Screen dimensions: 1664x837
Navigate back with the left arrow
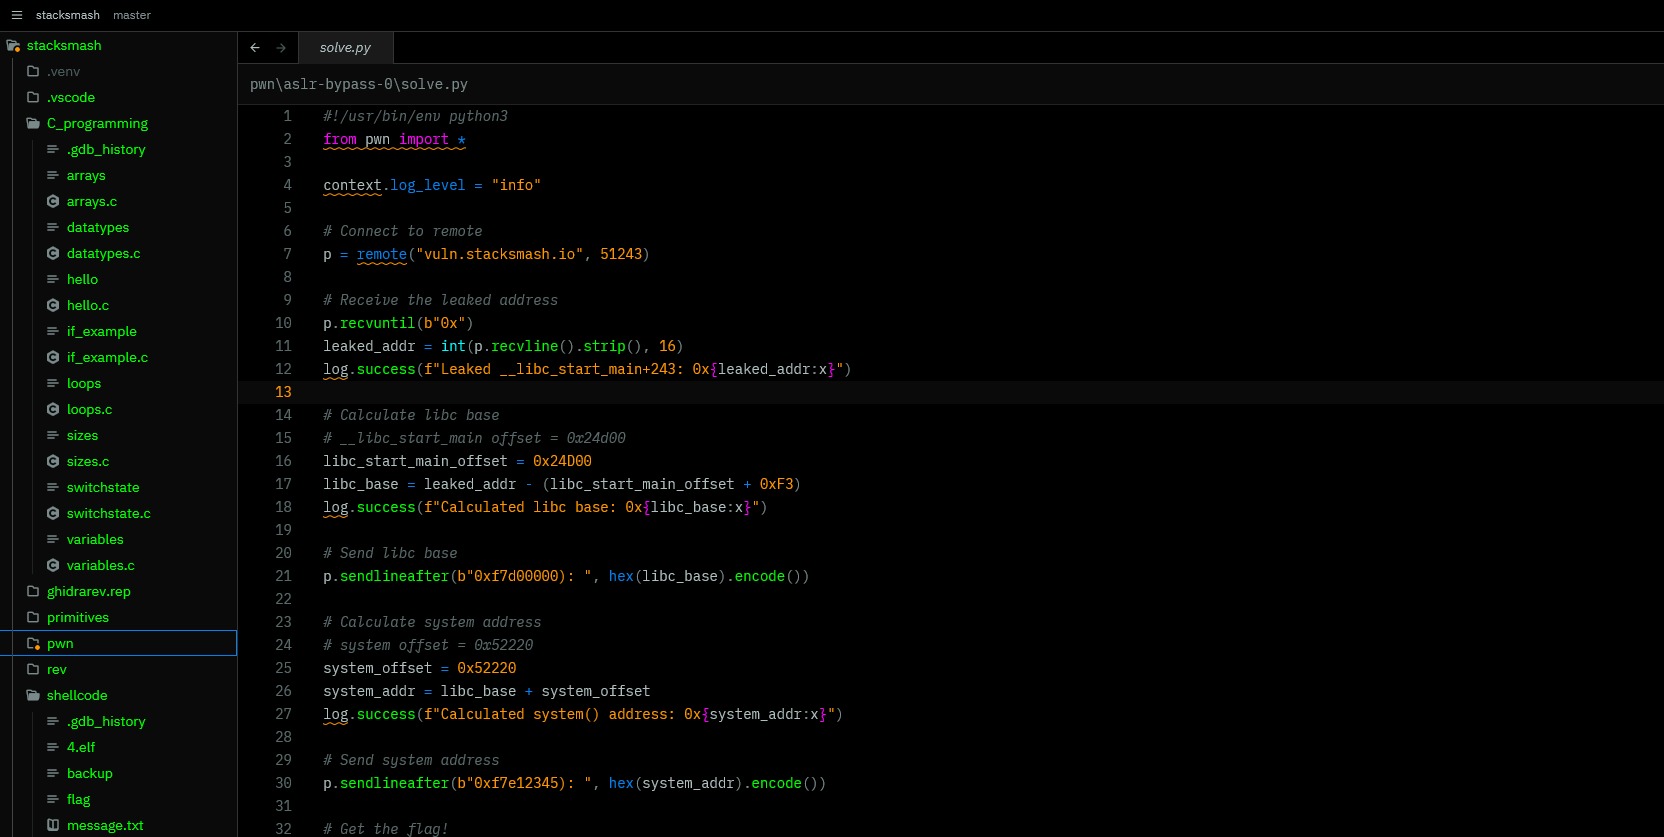click(255, 47)
